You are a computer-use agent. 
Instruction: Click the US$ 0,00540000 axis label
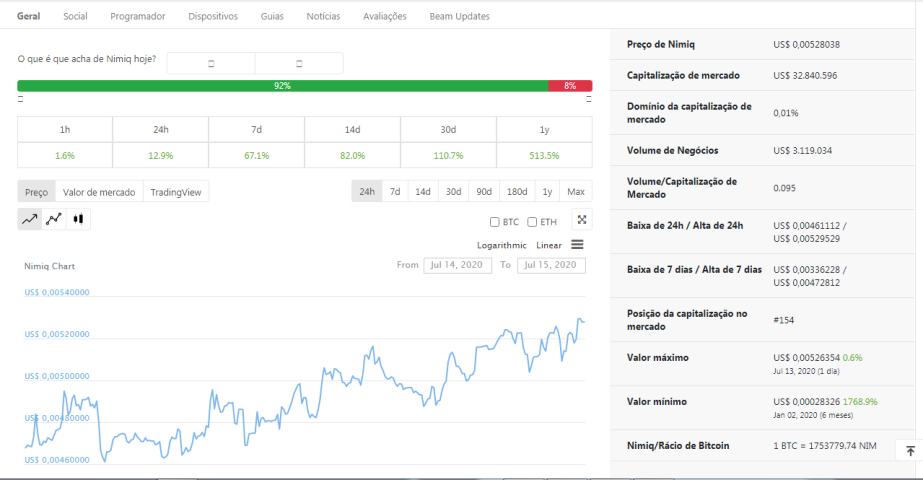[57, 292]
